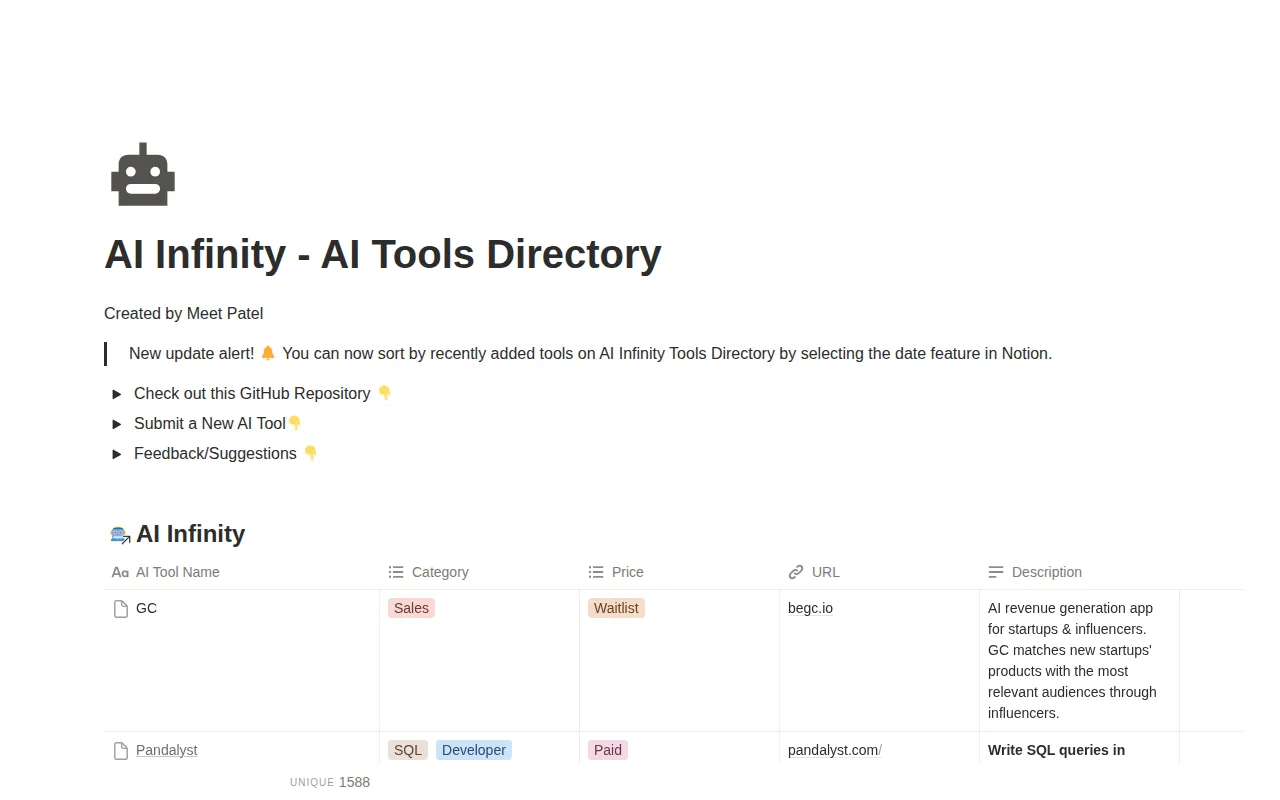Click the SQL category tag
This screenshot has width=1280, height=800.
click(x=408, y=751)
